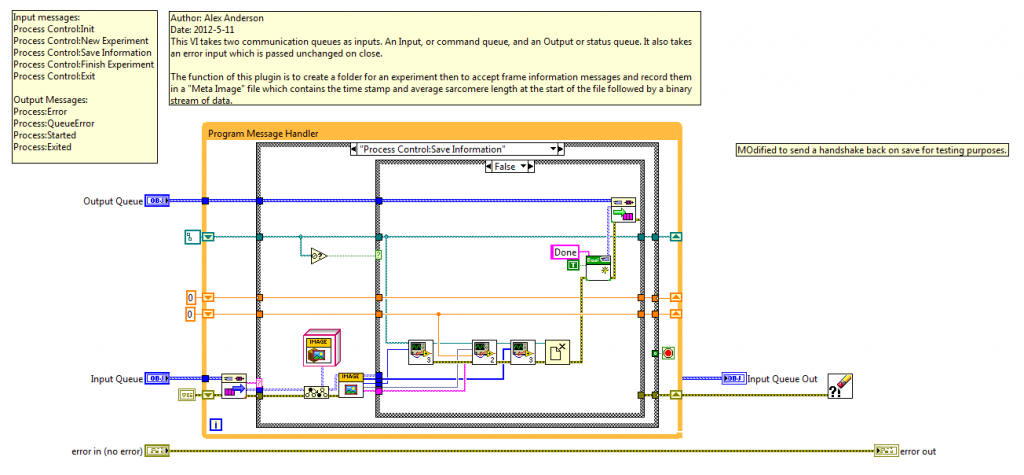Select the Program Message Handler loop label

(265, 132)
